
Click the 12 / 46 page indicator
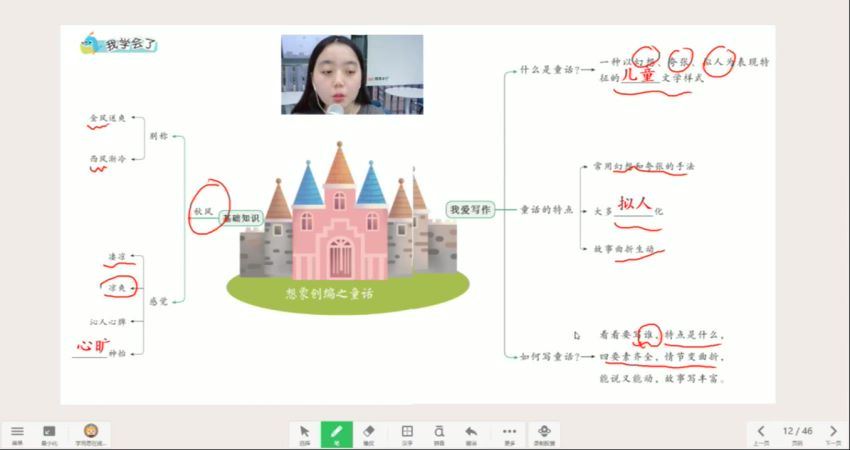[x=797, y=432]
